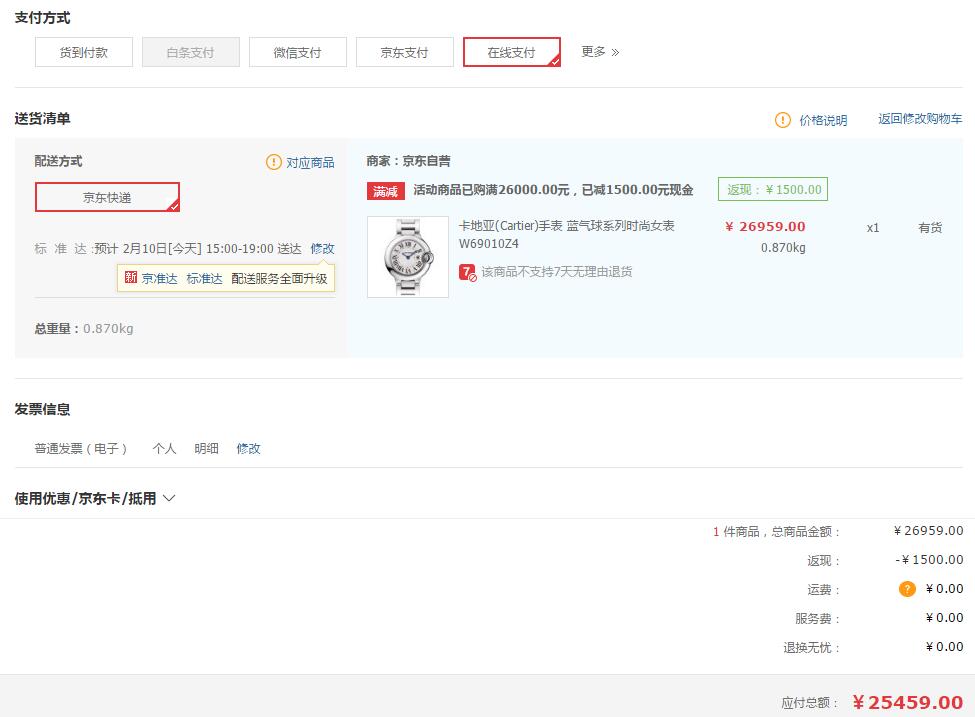
Task: Click the red 新 badge icon
Action: tap(131, 277)
